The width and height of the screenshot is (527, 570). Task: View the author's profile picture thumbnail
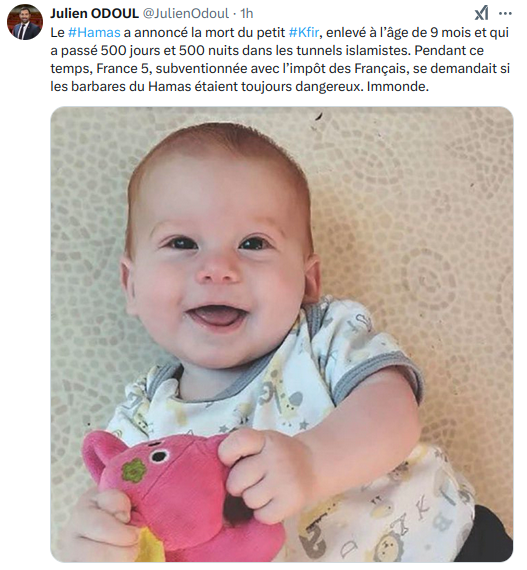pyautogui.click(x=25, y=22)
